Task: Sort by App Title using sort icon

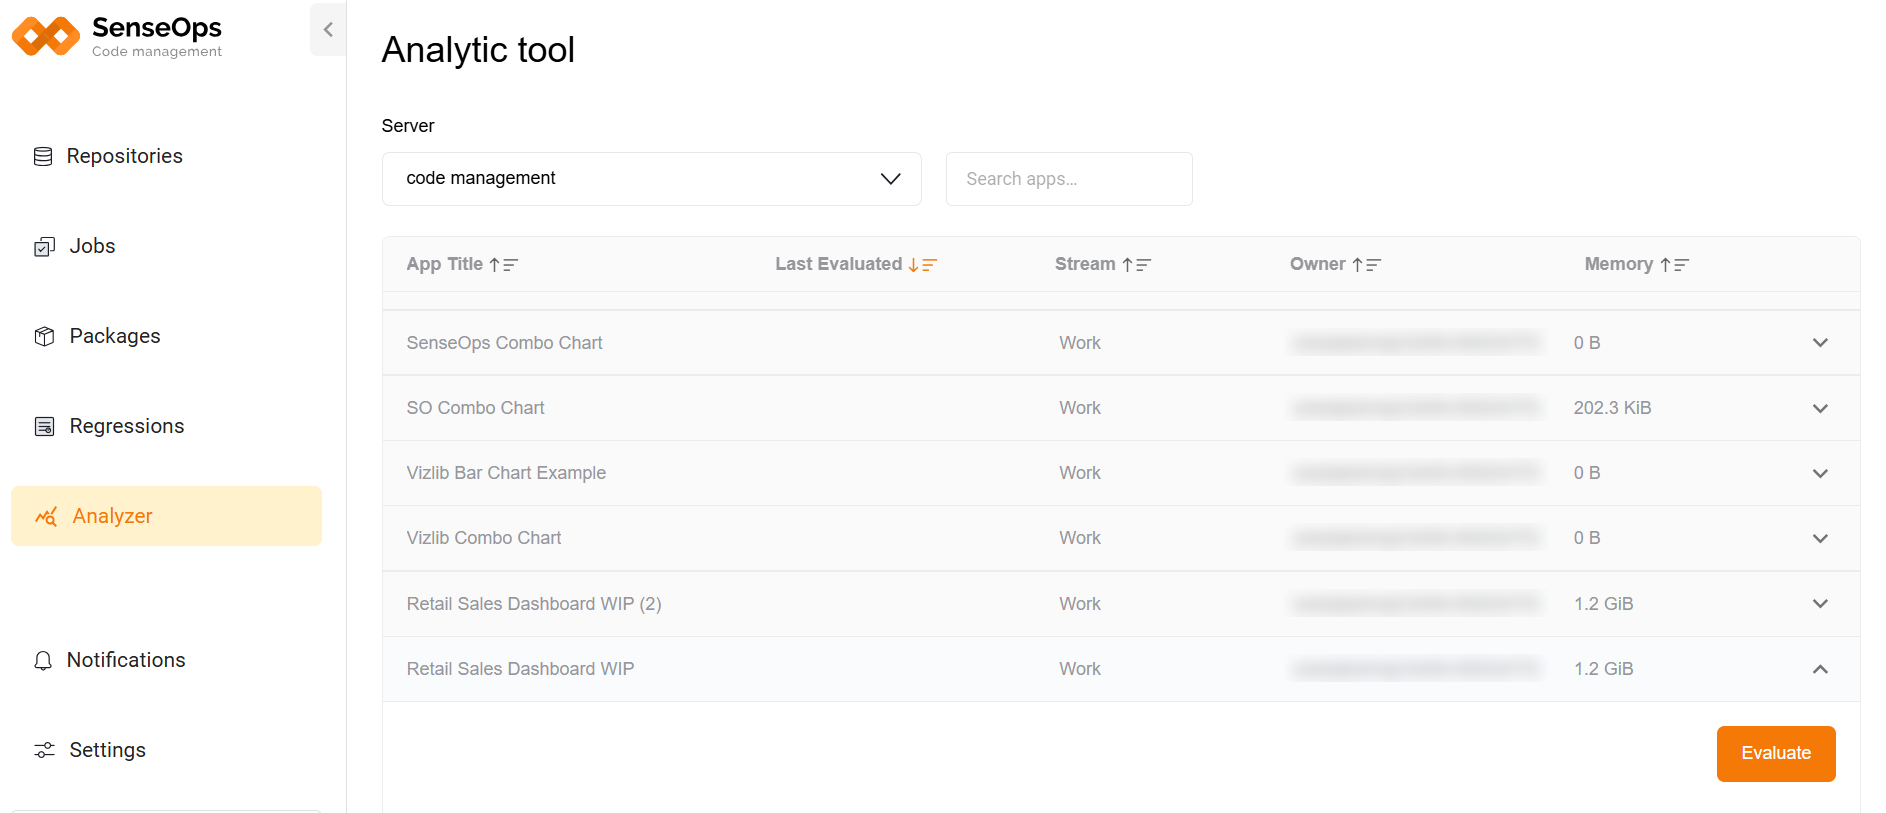Action: point(503,265)
